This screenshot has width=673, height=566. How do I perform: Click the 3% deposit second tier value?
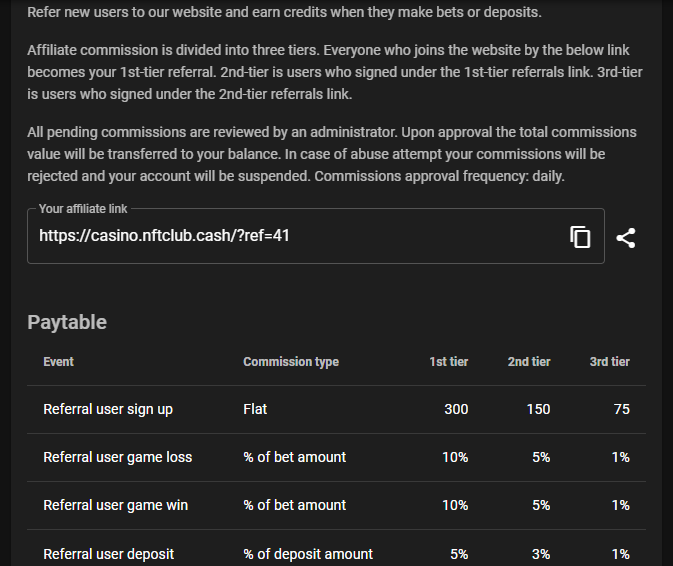[541, 554]
